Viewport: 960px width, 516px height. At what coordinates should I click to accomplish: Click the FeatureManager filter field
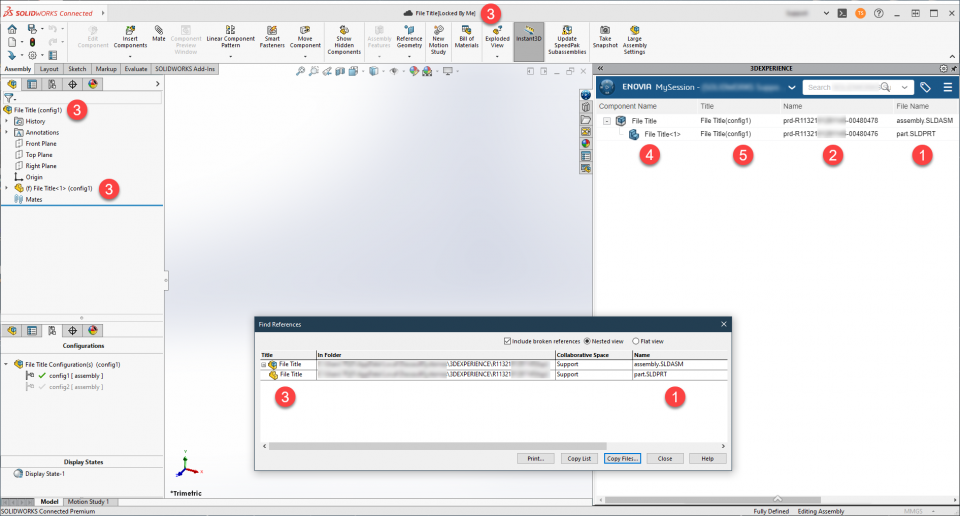[88, 97]
